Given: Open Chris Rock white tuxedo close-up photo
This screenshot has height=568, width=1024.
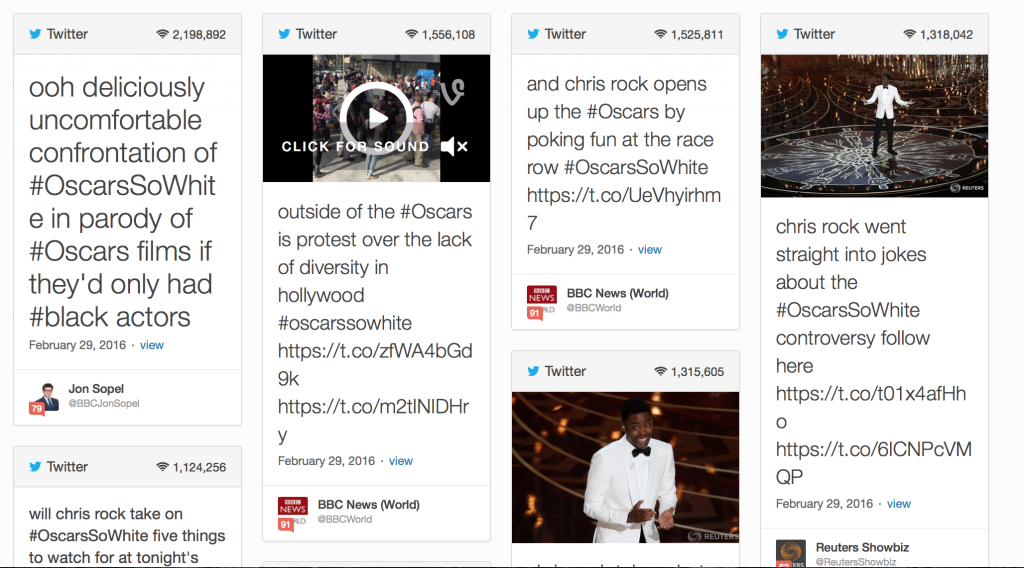Looking at the screenshot, I should (x=625, y=467).
